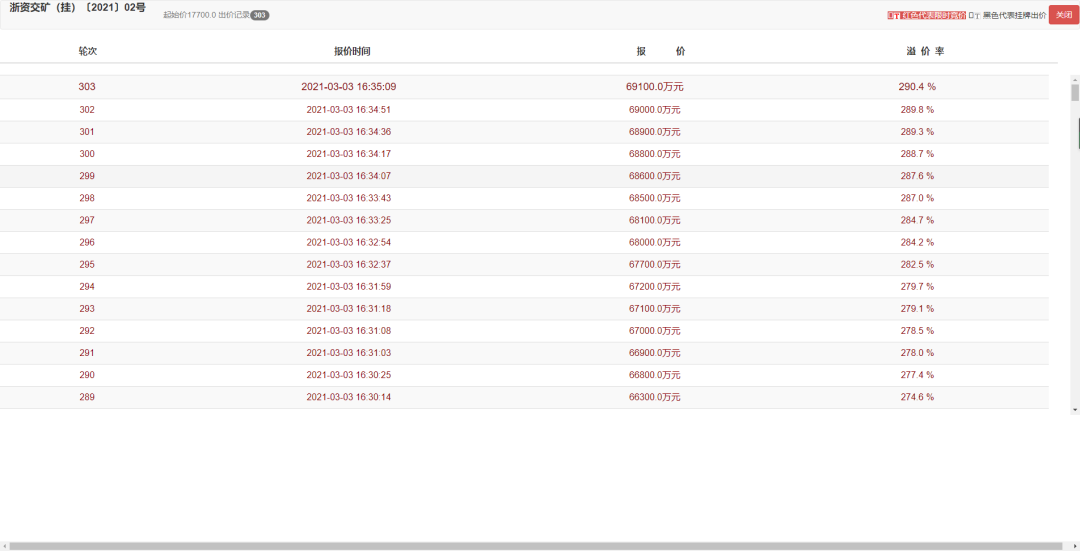Click the time 2021-03-03 16:31:18
This screenshot has width=1080, height=551.
click(349, 308)
